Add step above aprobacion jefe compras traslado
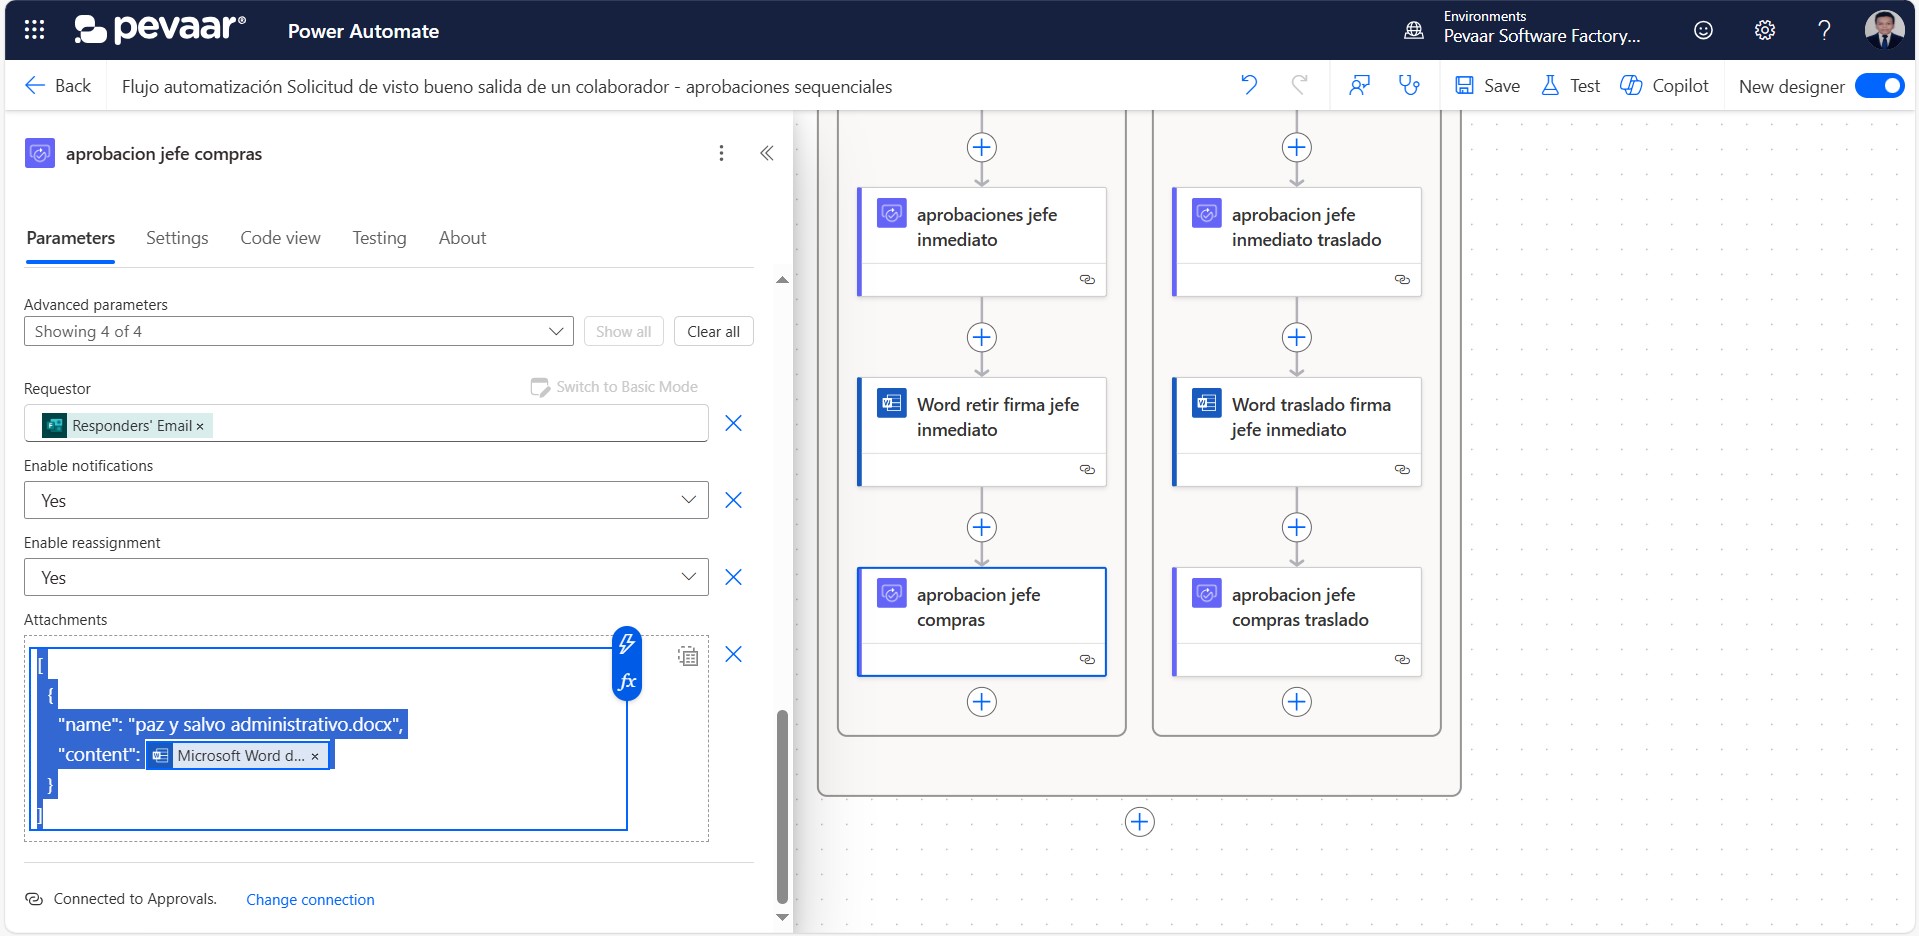1919x936 pixels. pyautogui.click(x=1297, y=527)
